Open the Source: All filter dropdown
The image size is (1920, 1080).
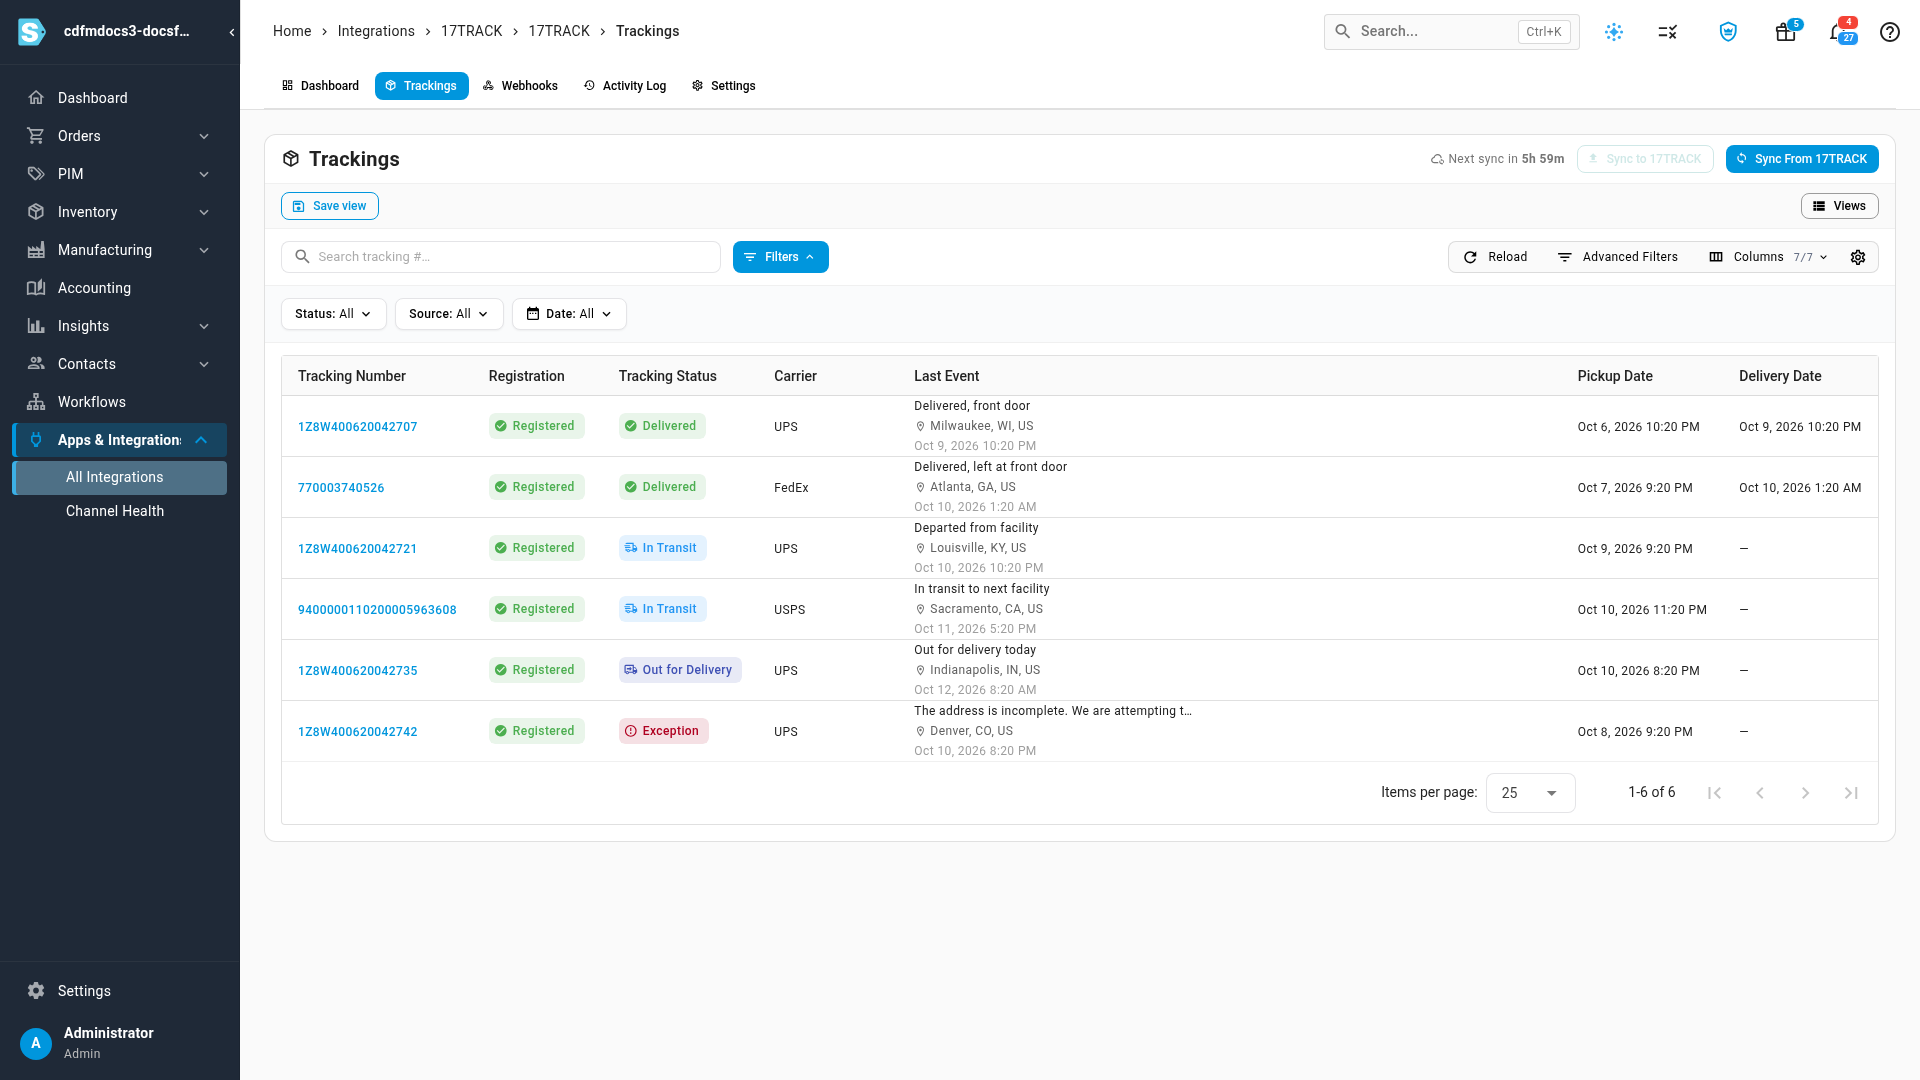[449, 314]
